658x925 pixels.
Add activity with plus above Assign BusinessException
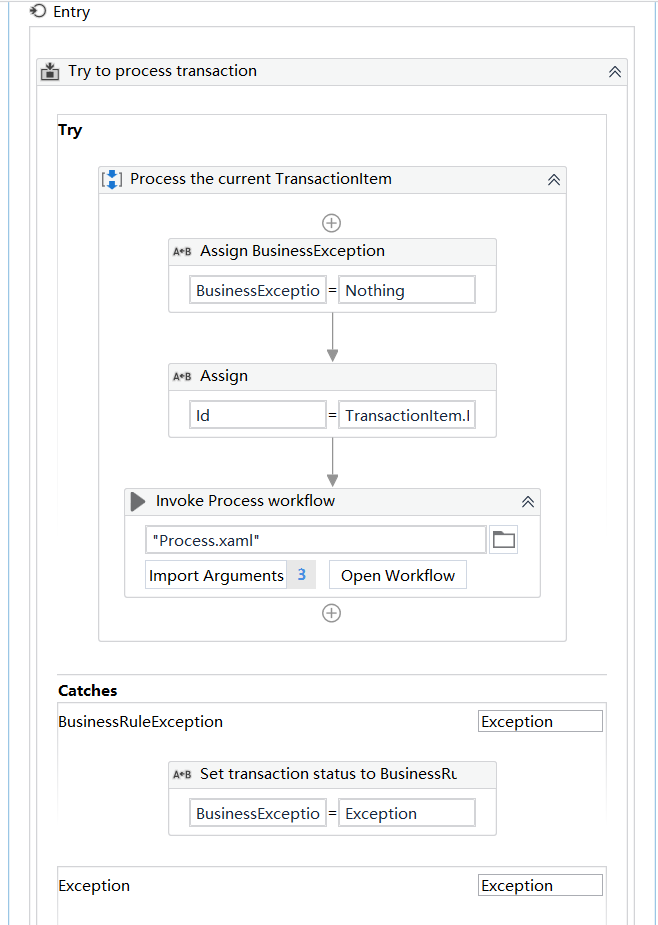(x=332, y=223)
